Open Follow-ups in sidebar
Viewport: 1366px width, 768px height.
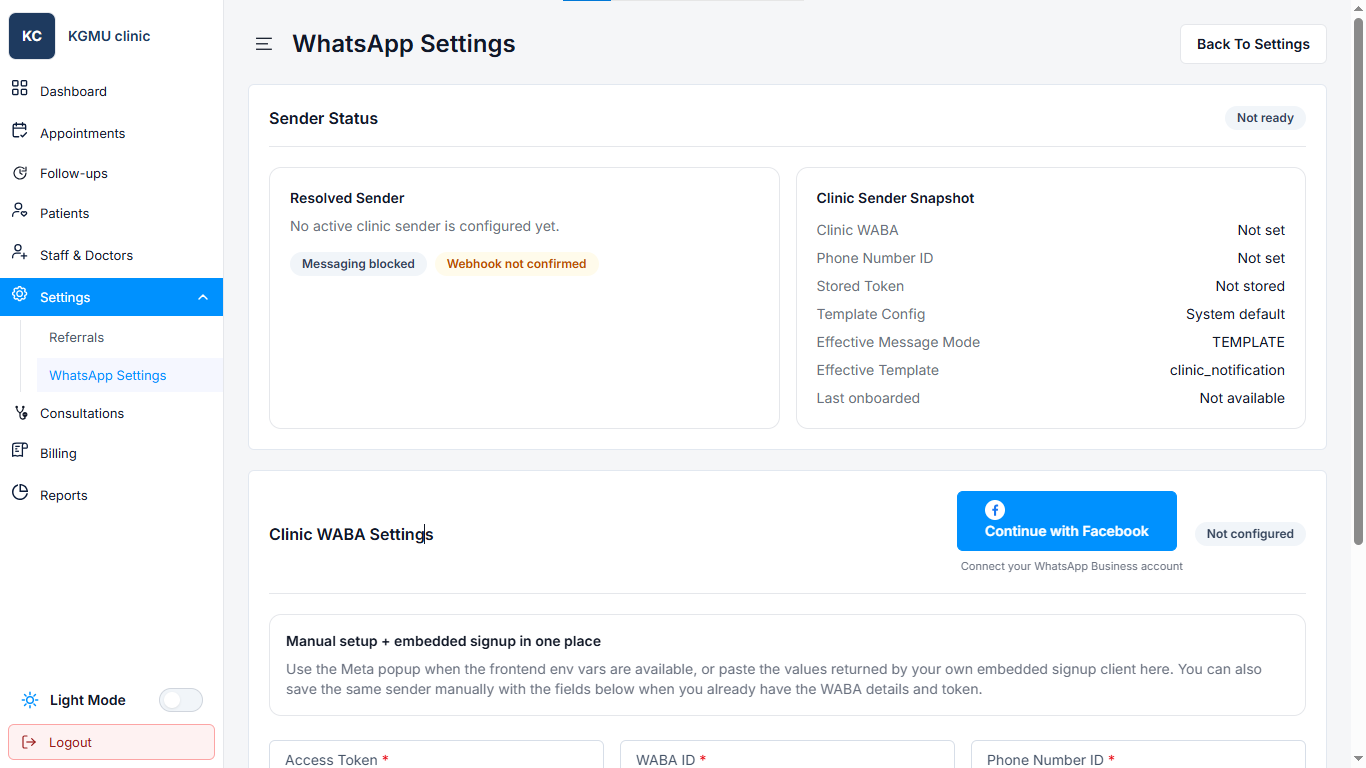pos(111,173)
